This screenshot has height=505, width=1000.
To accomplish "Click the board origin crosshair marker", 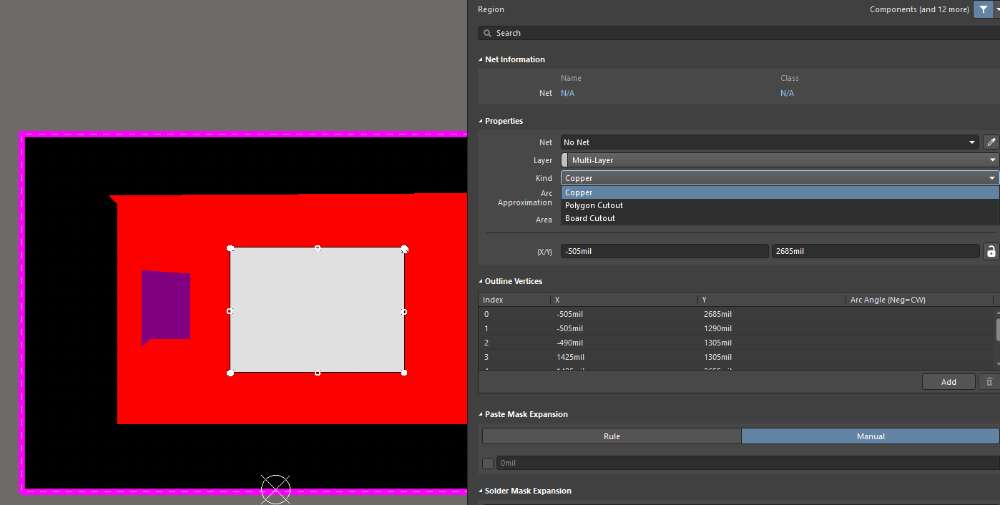I will pos(276,490).
